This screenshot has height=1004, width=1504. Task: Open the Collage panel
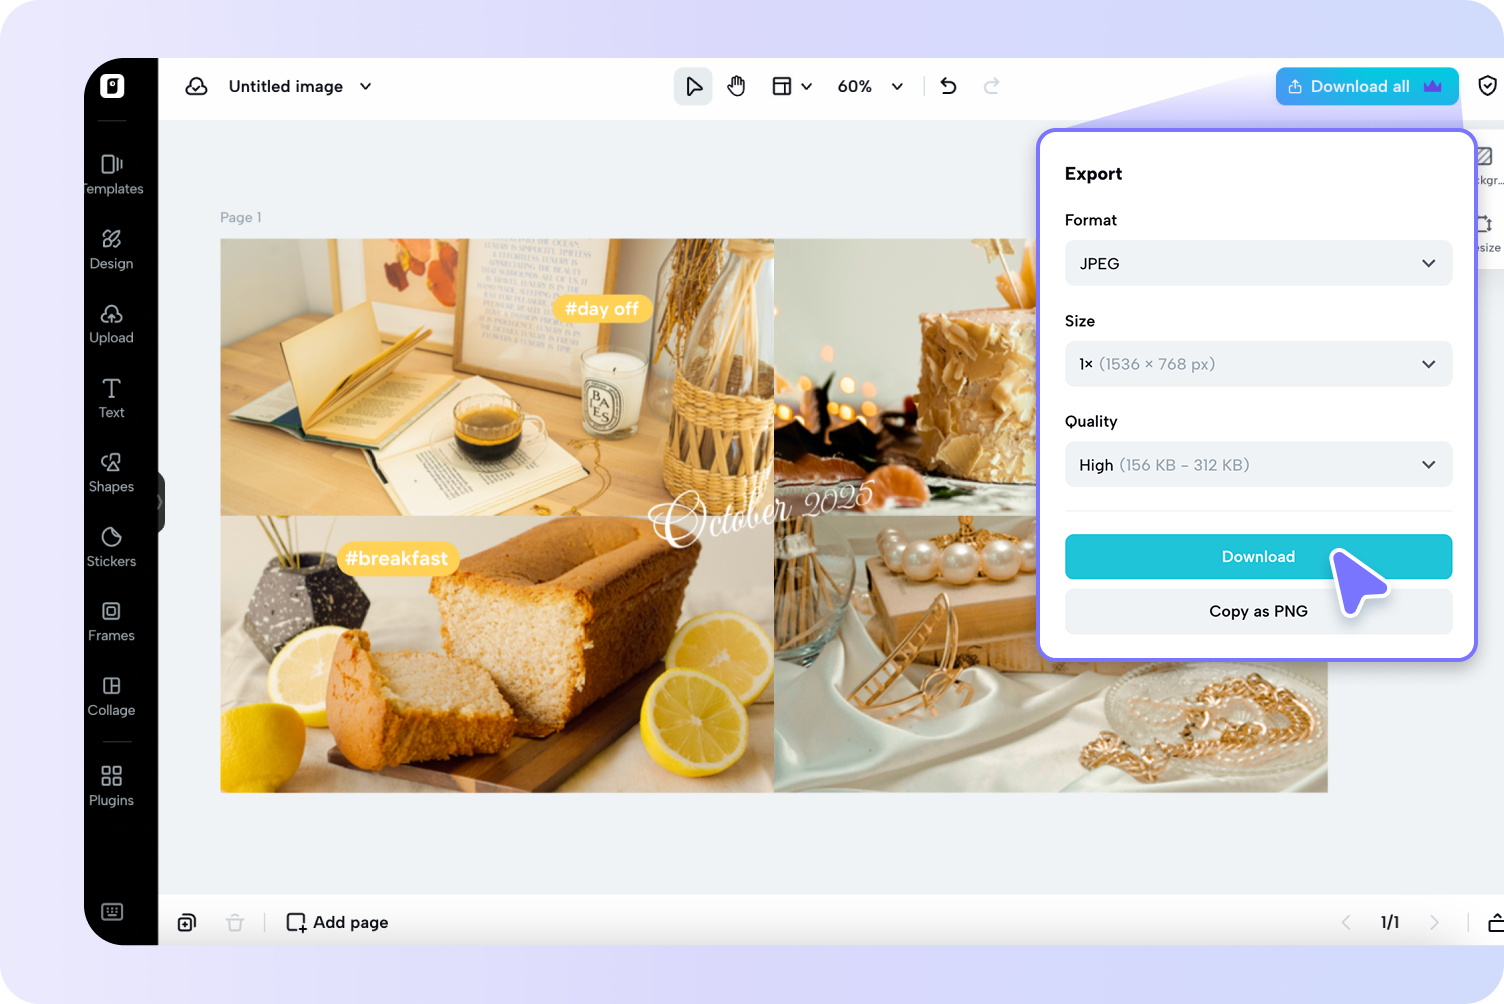pyautogui.click(x=112, y=697)
